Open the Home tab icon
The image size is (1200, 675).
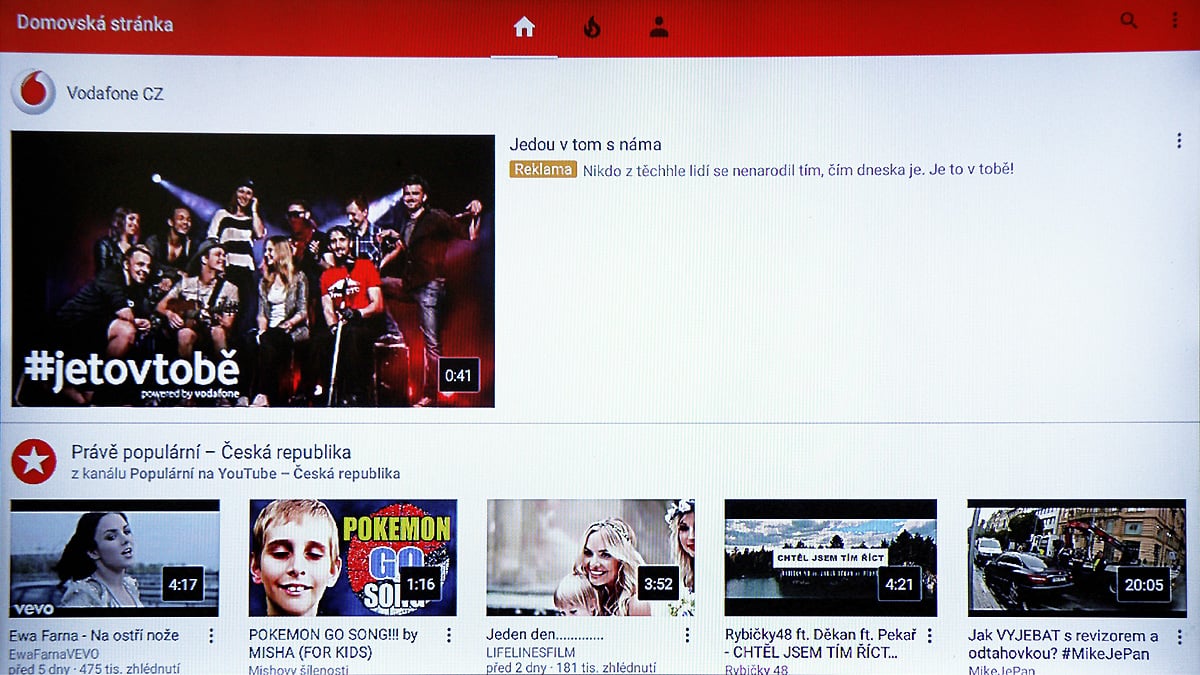(524, 27)
